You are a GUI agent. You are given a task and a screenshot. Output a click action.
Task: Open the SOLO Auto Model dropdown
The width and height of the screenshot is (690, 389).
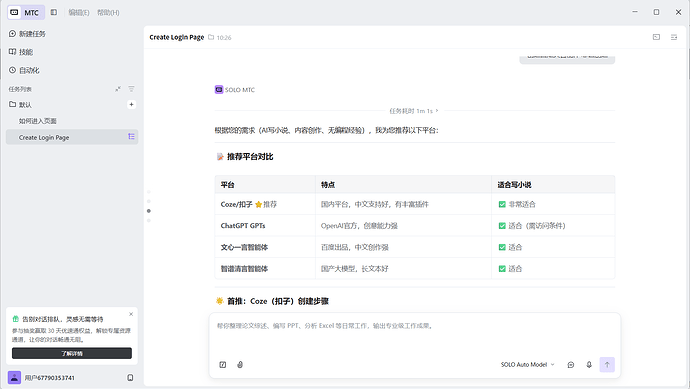(x=528, y=365)
